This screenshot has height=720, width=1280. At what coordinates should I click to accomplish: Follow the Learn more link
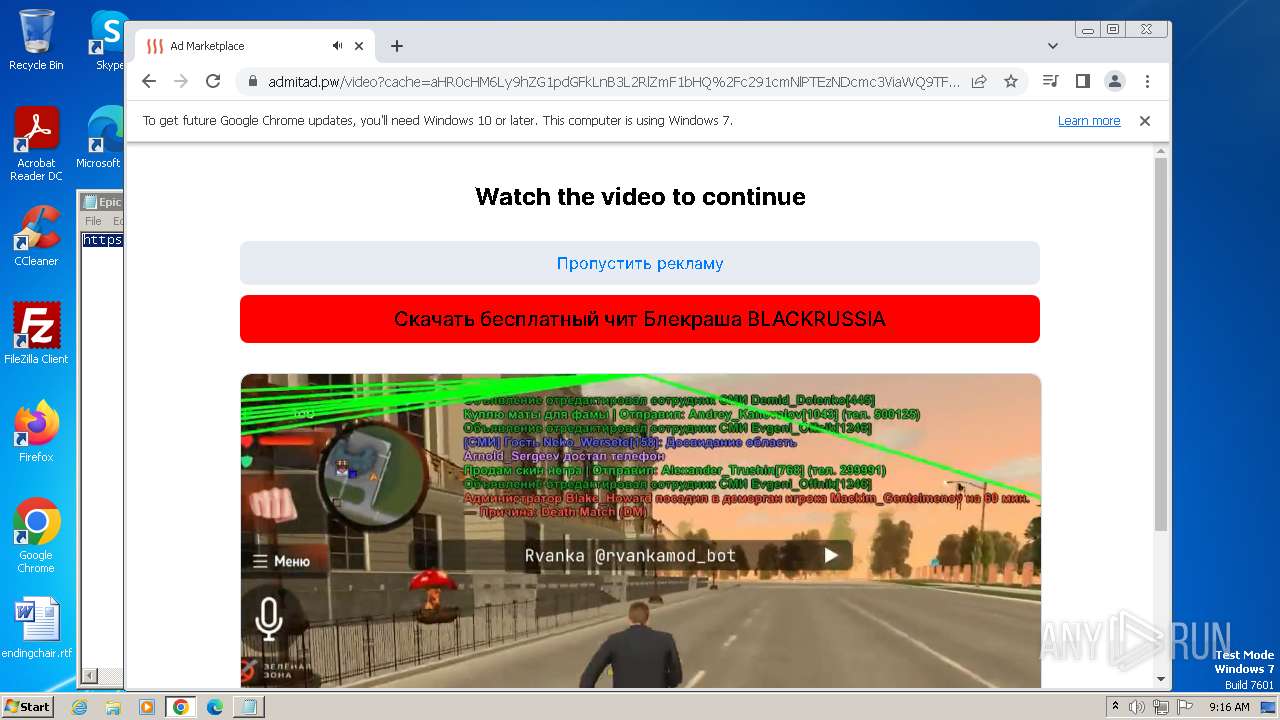[x=1089, y=121]
